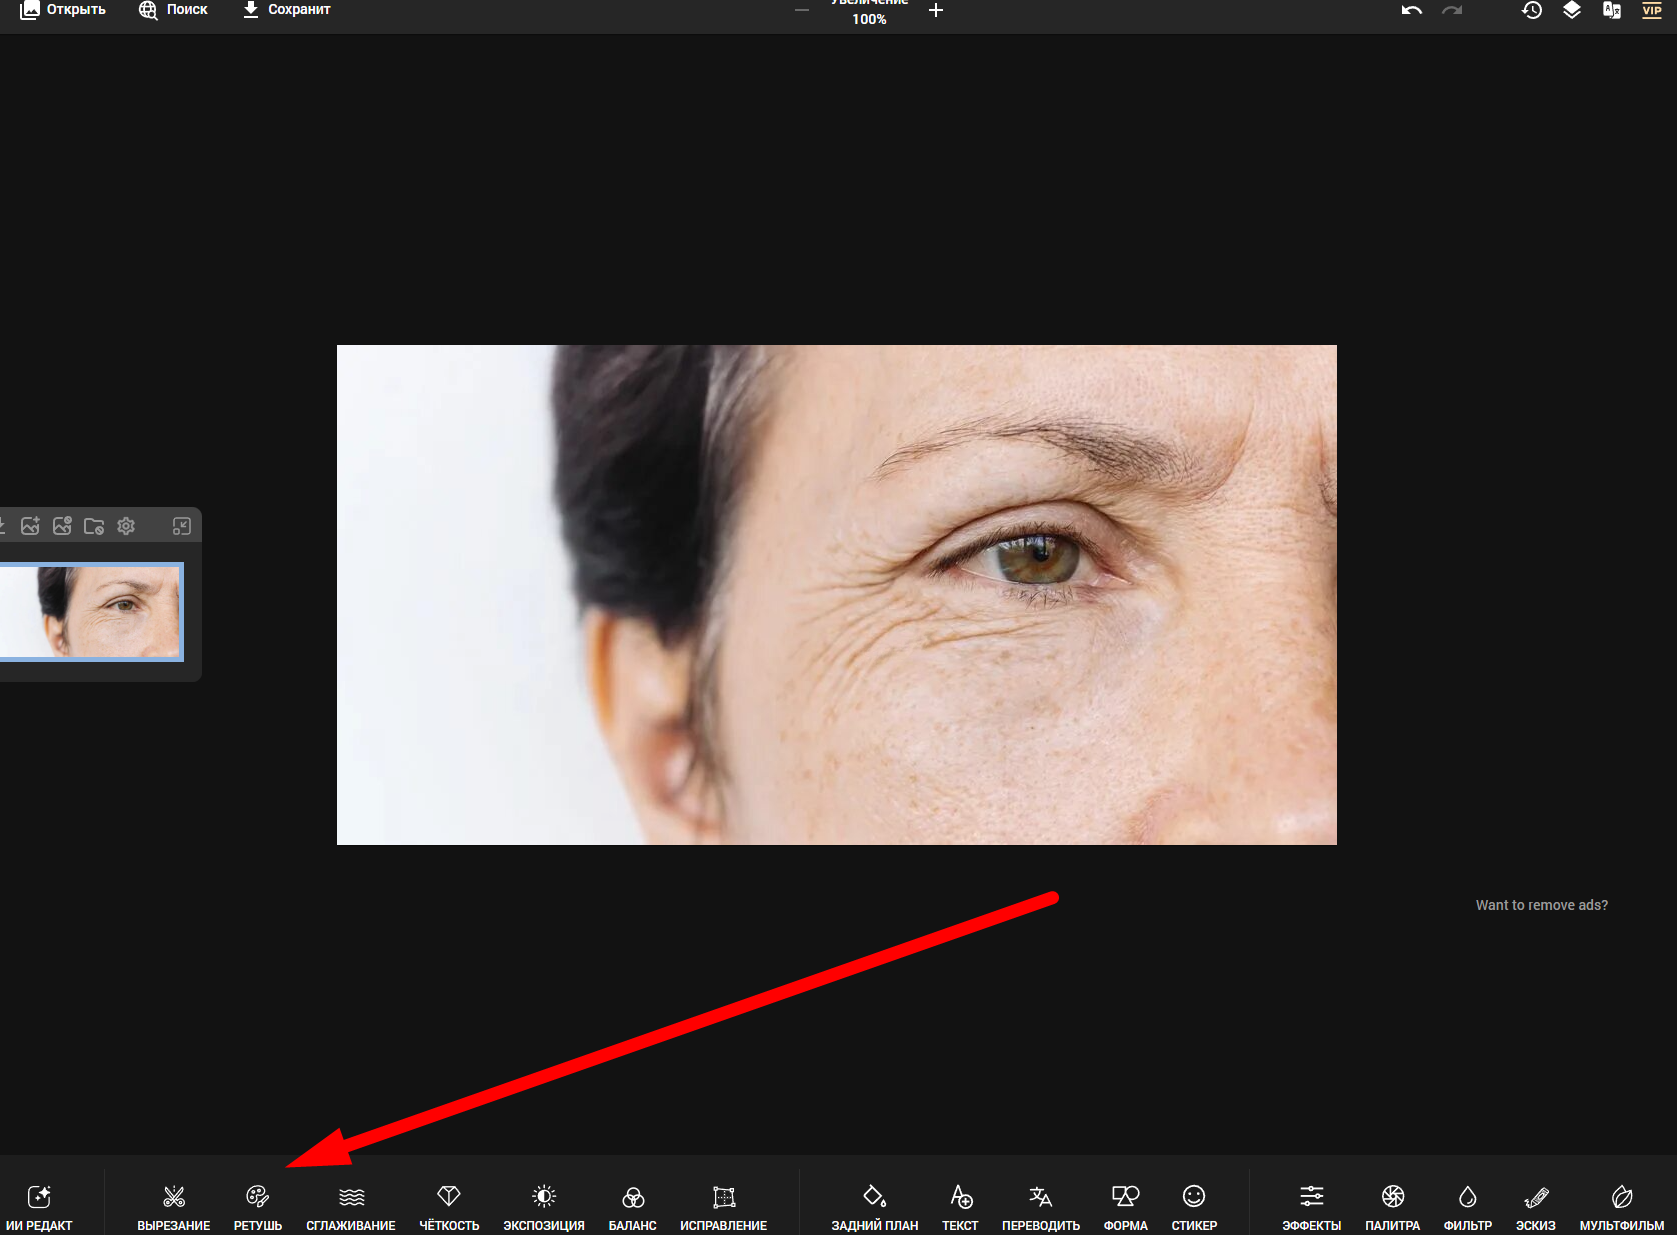Open the СТИКЕР sticker tool
Image resolution: width=1677 pixels, height=1235 pixels.
1194,1207
